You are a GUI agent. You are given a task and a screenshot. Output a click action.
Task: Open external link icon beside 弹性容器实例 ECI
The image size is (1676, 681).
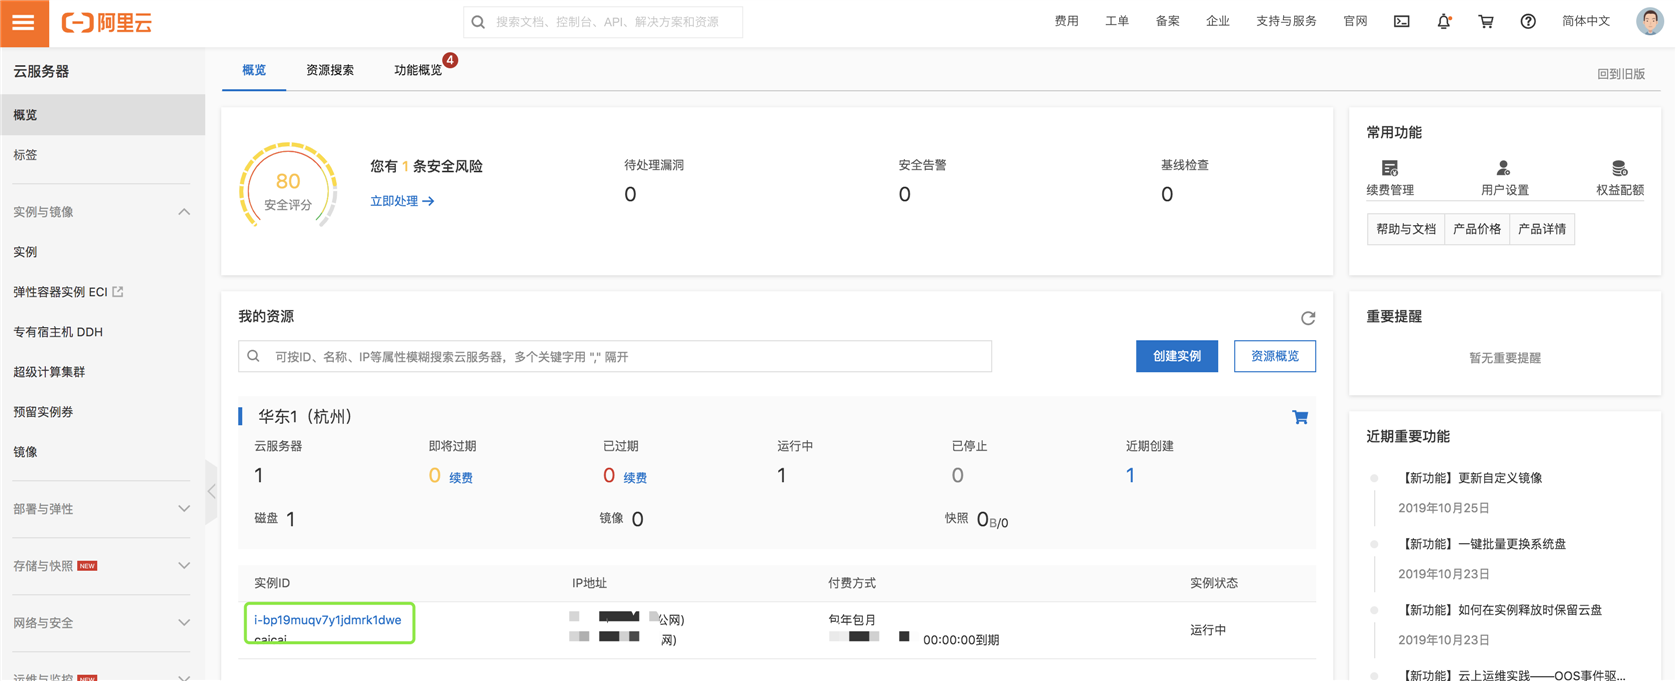click(x=118, y=292)
